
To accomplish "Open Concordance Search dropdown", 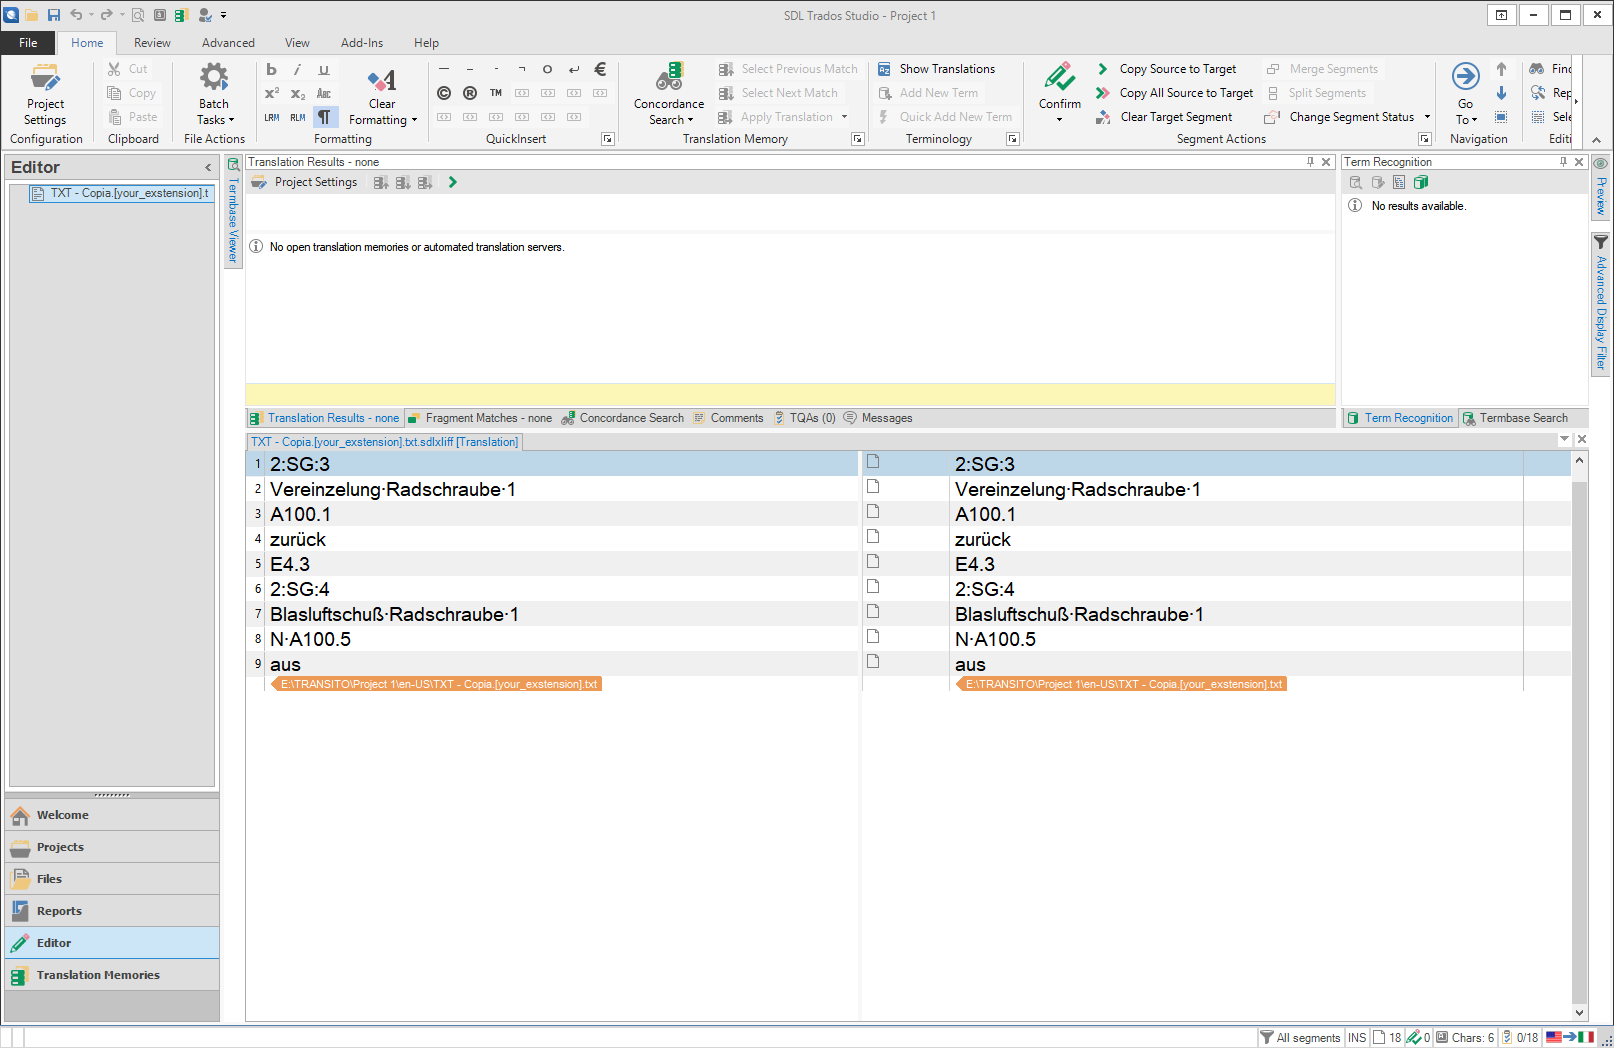I will coord(669,94).
